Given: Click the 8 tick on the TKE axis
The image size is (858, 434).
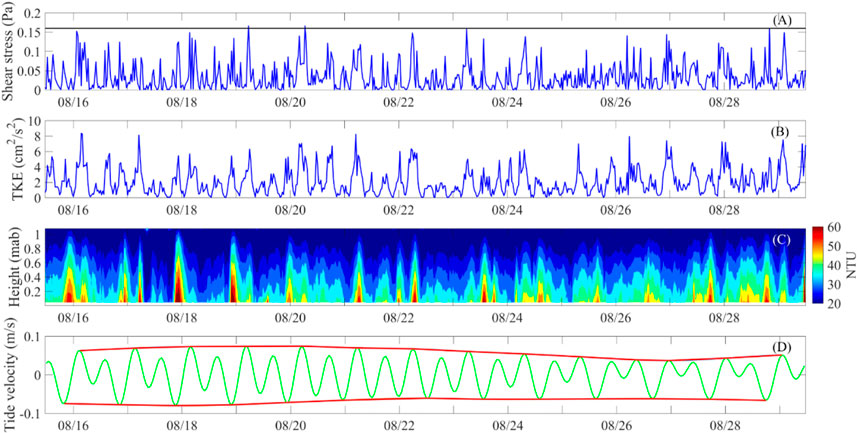Looking at the screenshot, I should (38, 136).
